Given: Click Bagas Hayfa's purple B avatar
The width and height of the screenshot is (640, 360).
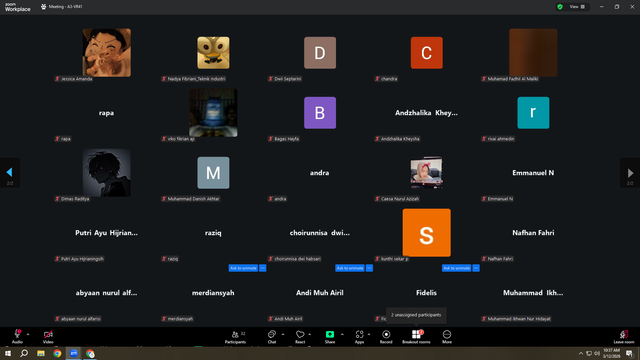Looking at the screenshot, I should pyautogui.click(x=320, y=113).
